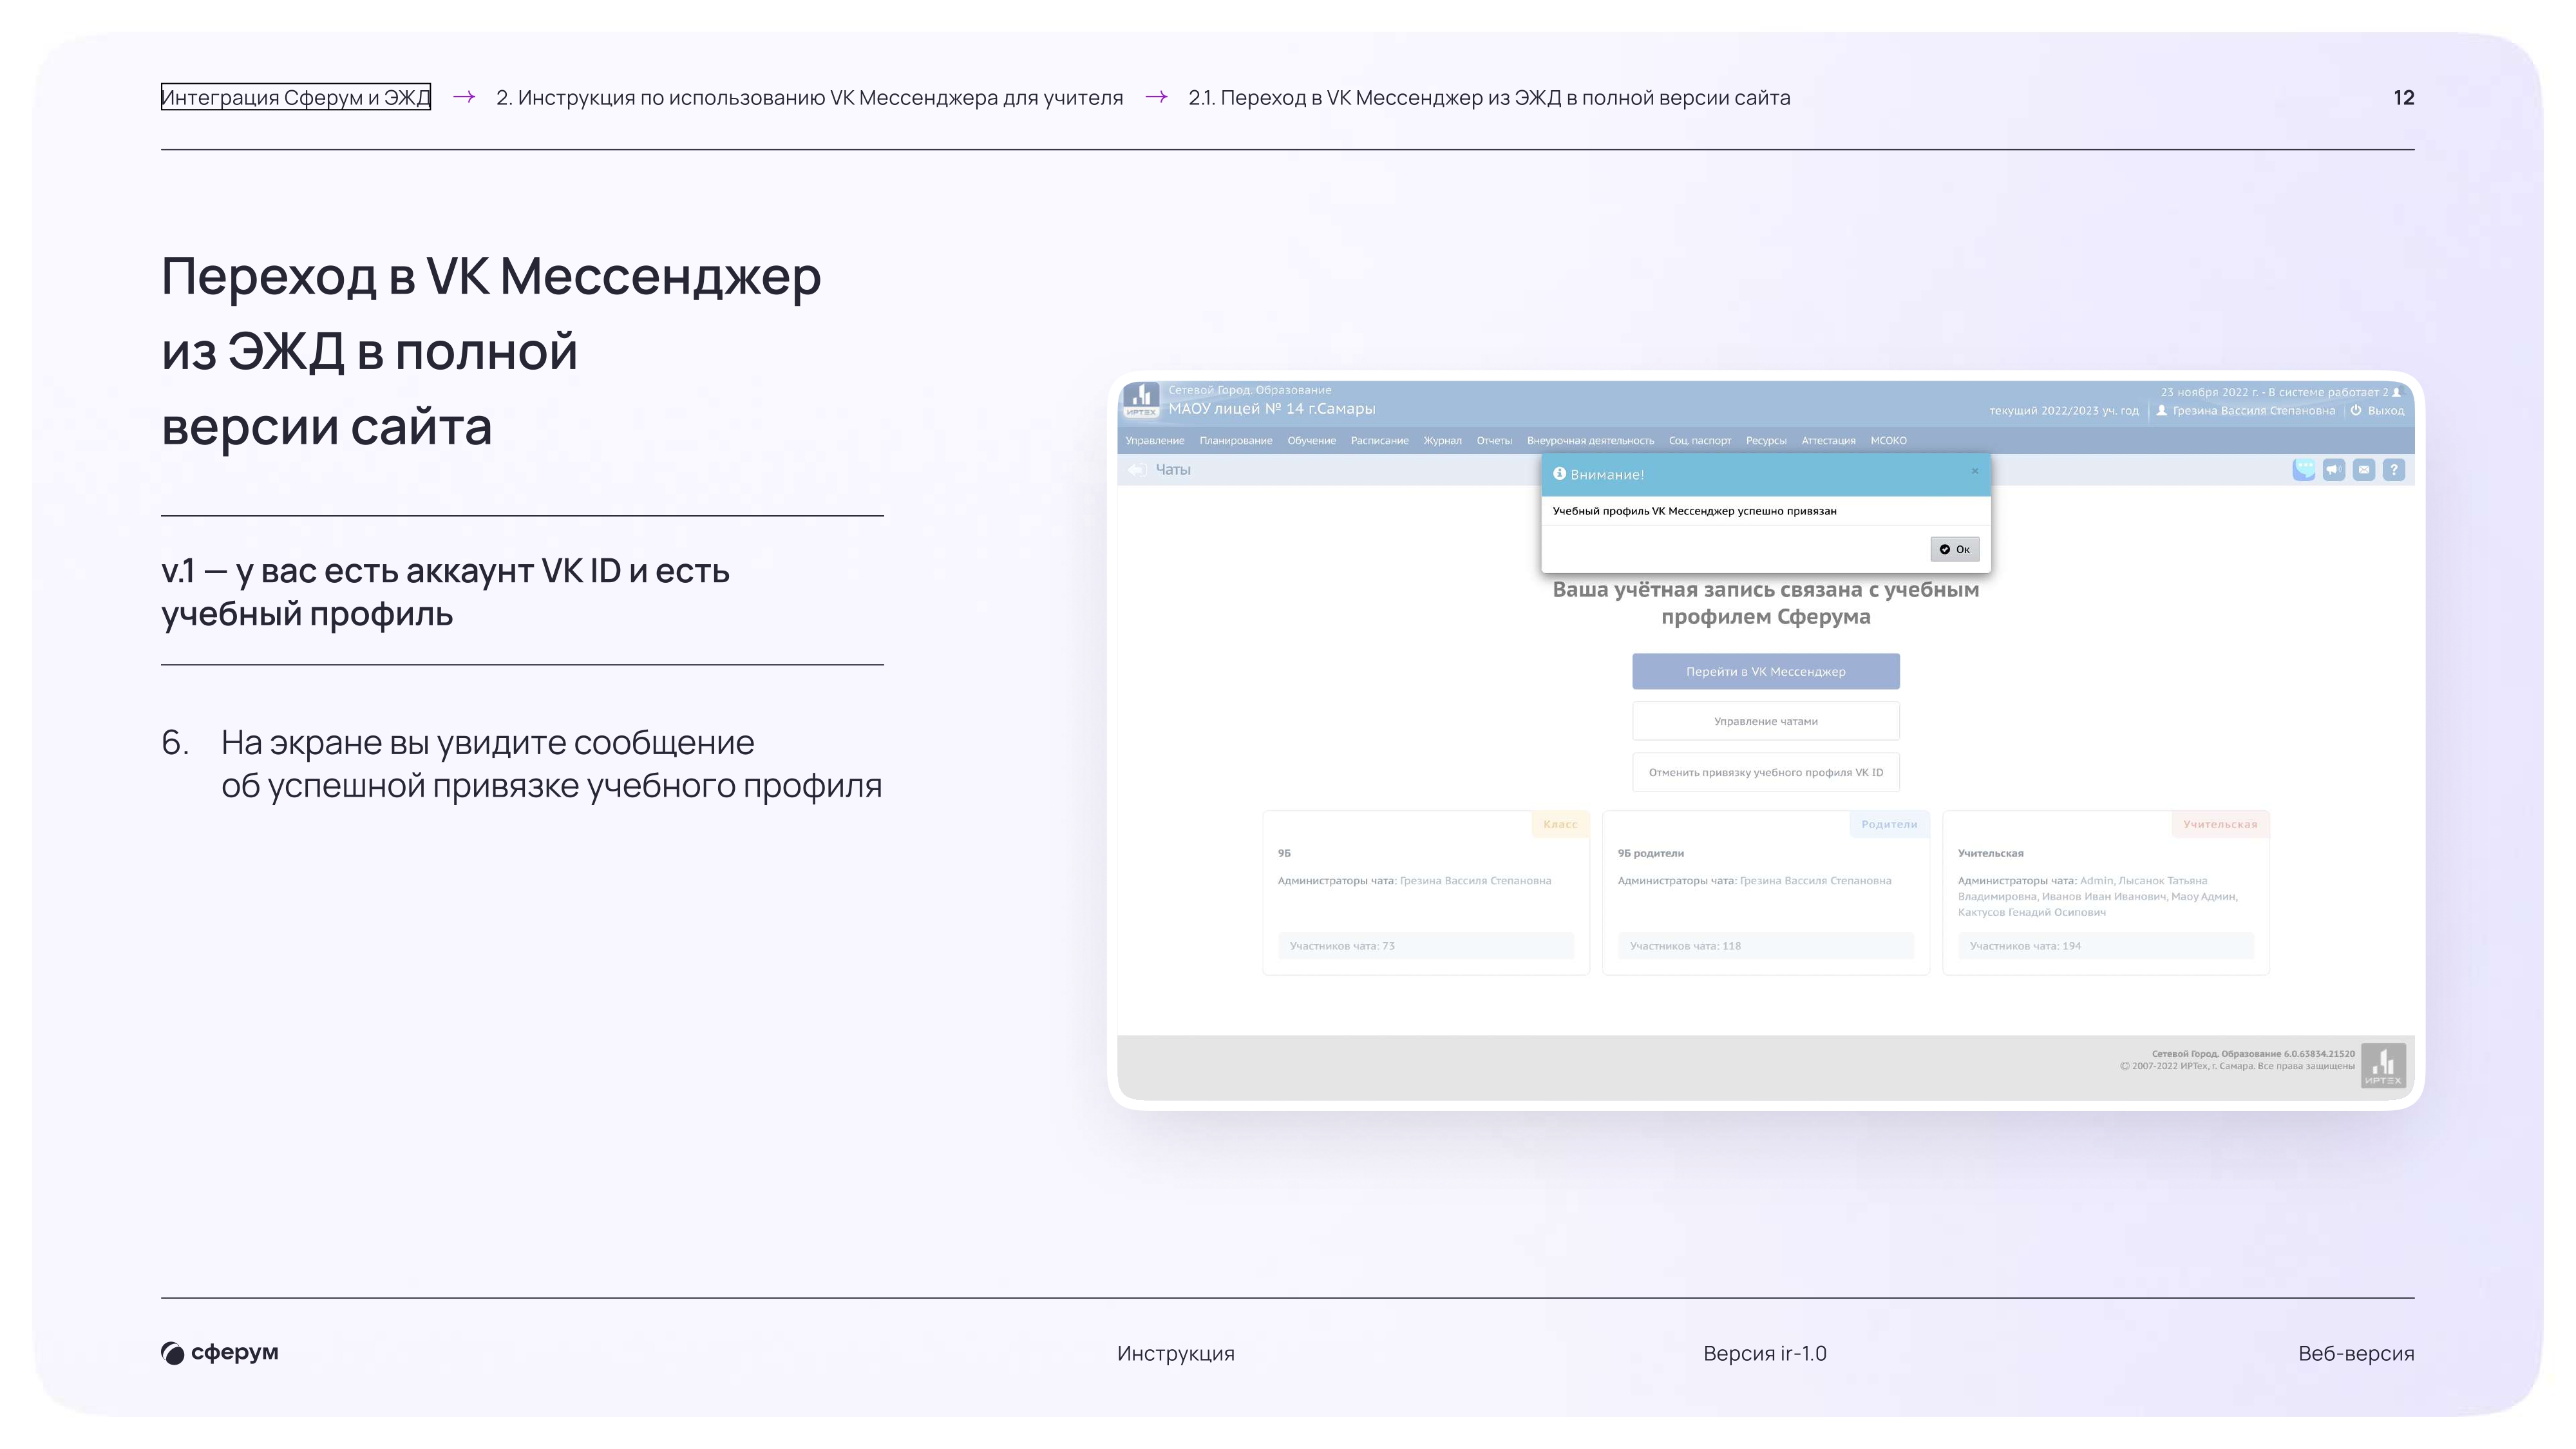Click the back arrow icon beside Чаты
2576x1449 pixels.
point(1136,470)
